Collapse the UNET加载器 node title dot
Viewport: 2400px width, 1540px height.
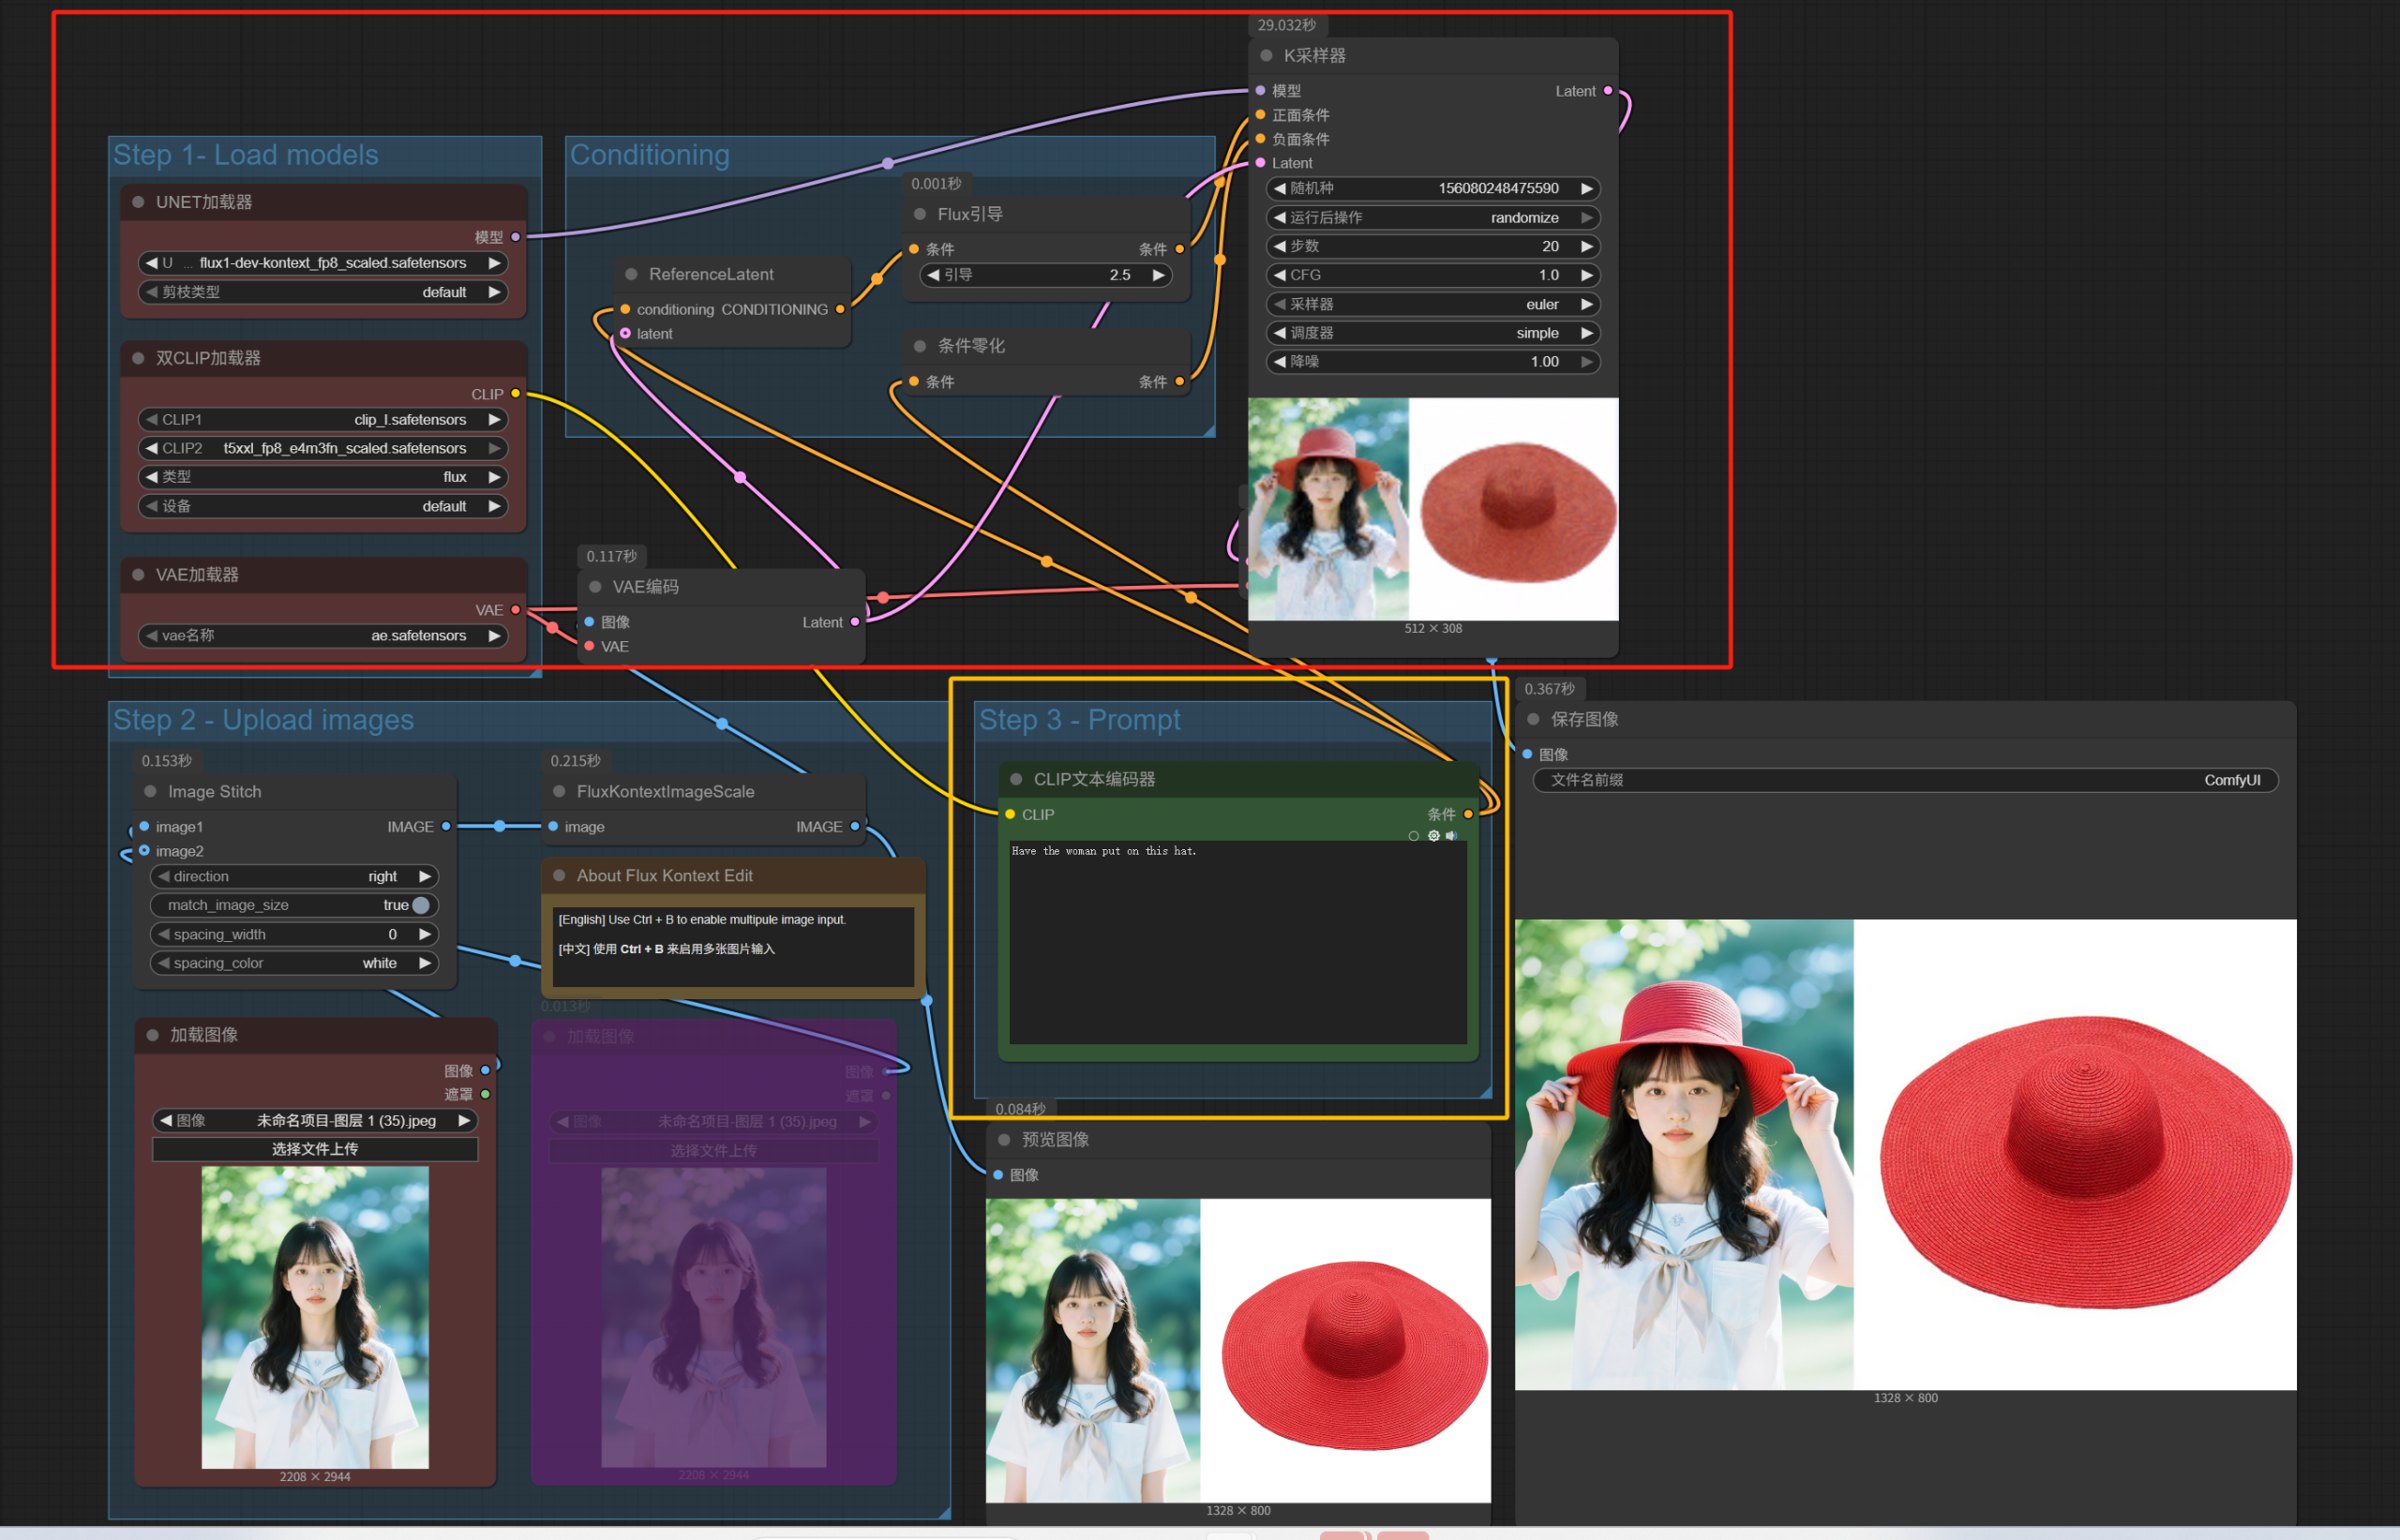click(139, 202)
